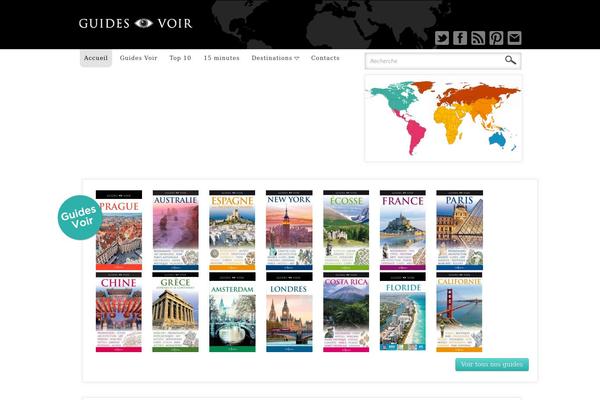The width and height of the screenshot is (600, 400).
Task: Open the Guides Voir menu item
Action: tap(139, 58)
